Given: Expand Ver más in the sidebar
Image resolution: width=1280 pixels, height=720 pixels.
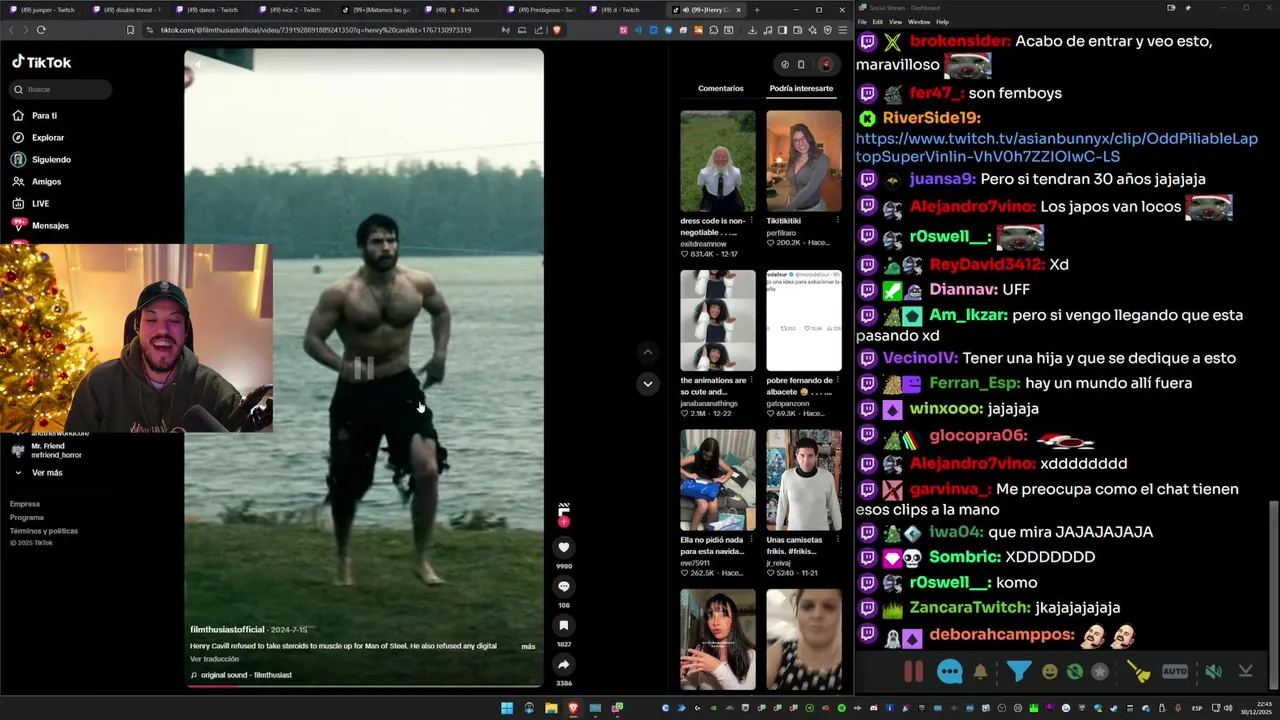Looking at the screenshot, I should pos(47,473).
